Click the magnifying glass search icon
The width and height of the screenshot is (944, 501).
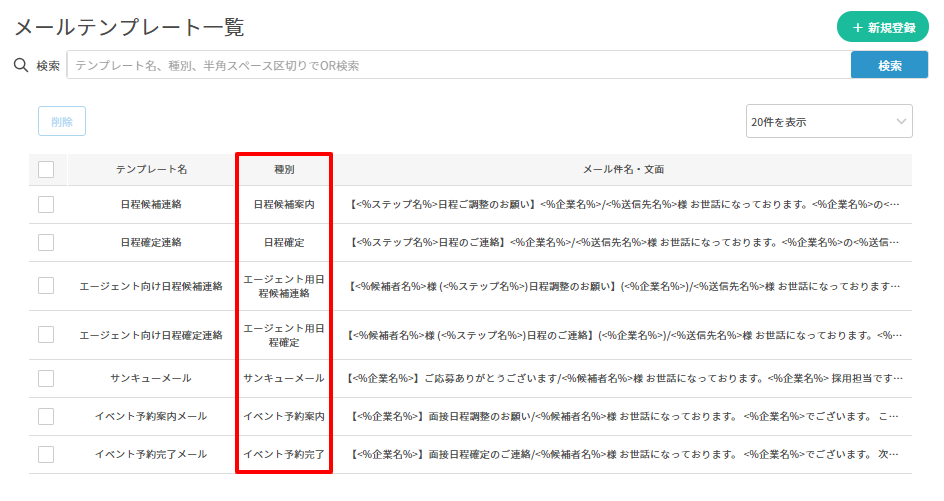[20, 66]
